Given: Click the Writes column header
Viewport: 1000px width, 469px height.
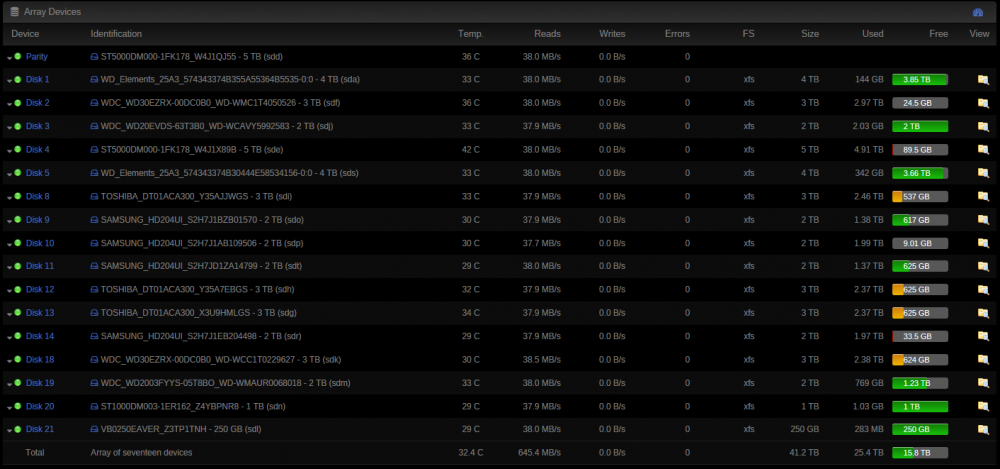Looking at the screenshot, I should [x=612, y=34].
